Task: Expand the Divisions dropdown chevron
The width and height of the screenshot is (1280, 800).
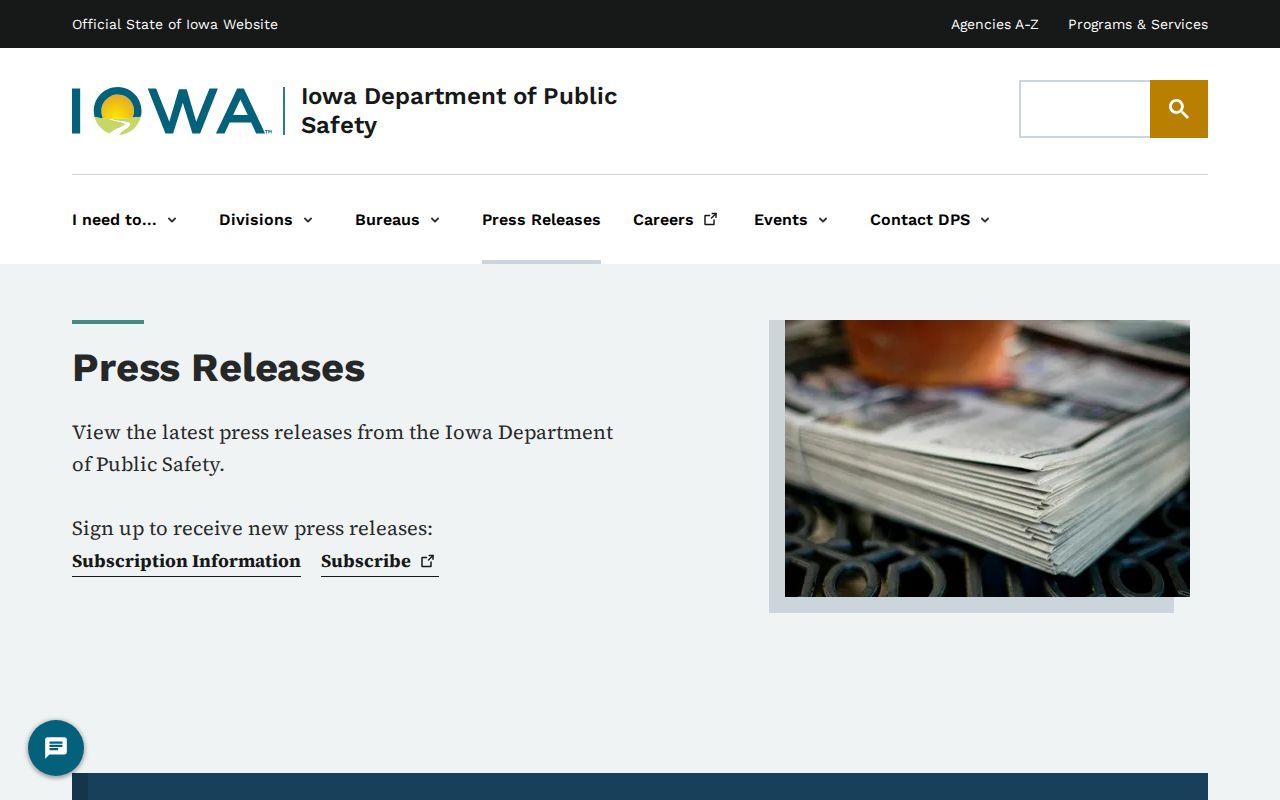Action: (308, 220)
